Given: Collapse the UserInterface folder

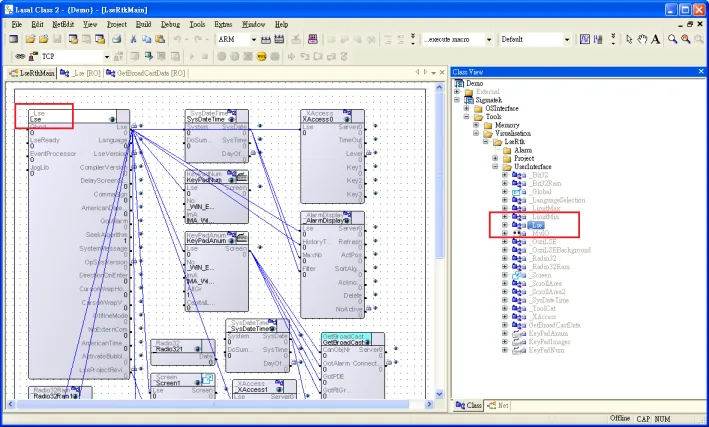Looking at the screenshot, I should pyautogui.click(x=495, y=166).
